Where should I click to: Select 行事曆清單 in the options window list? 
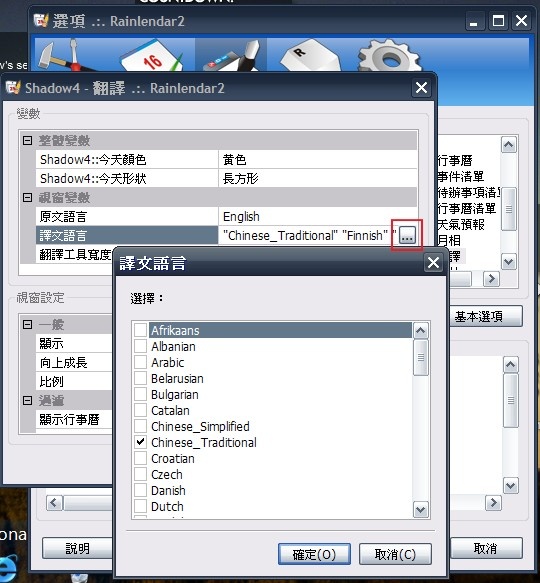pyautogui.click(x=467, y=209)
